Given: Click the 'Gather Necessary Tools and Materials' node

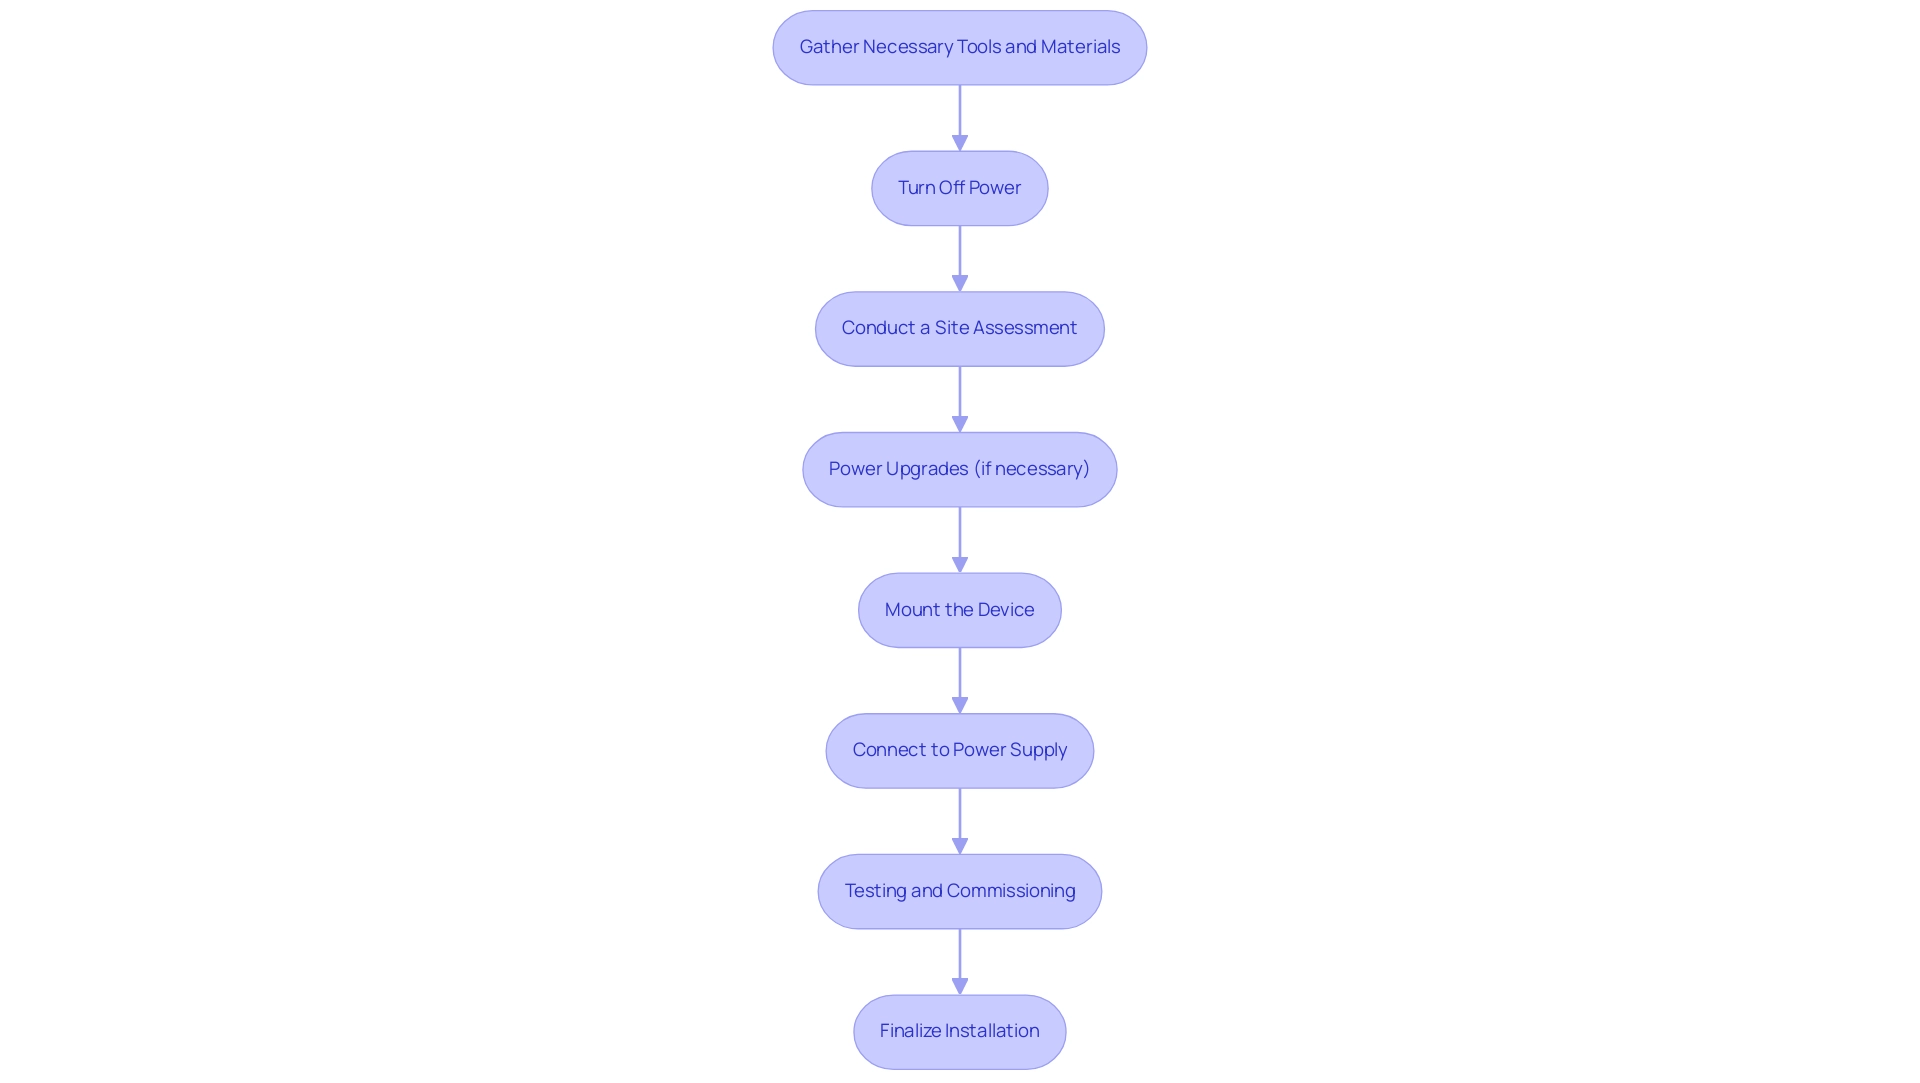Looking at the screenshot, I should point(960,47).
